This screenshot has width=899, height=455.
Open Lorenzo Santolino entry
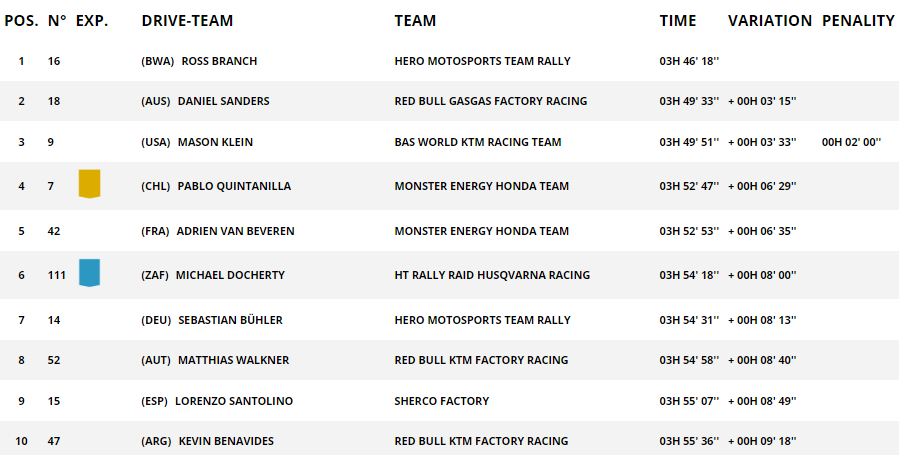click(x=234, y=401)
